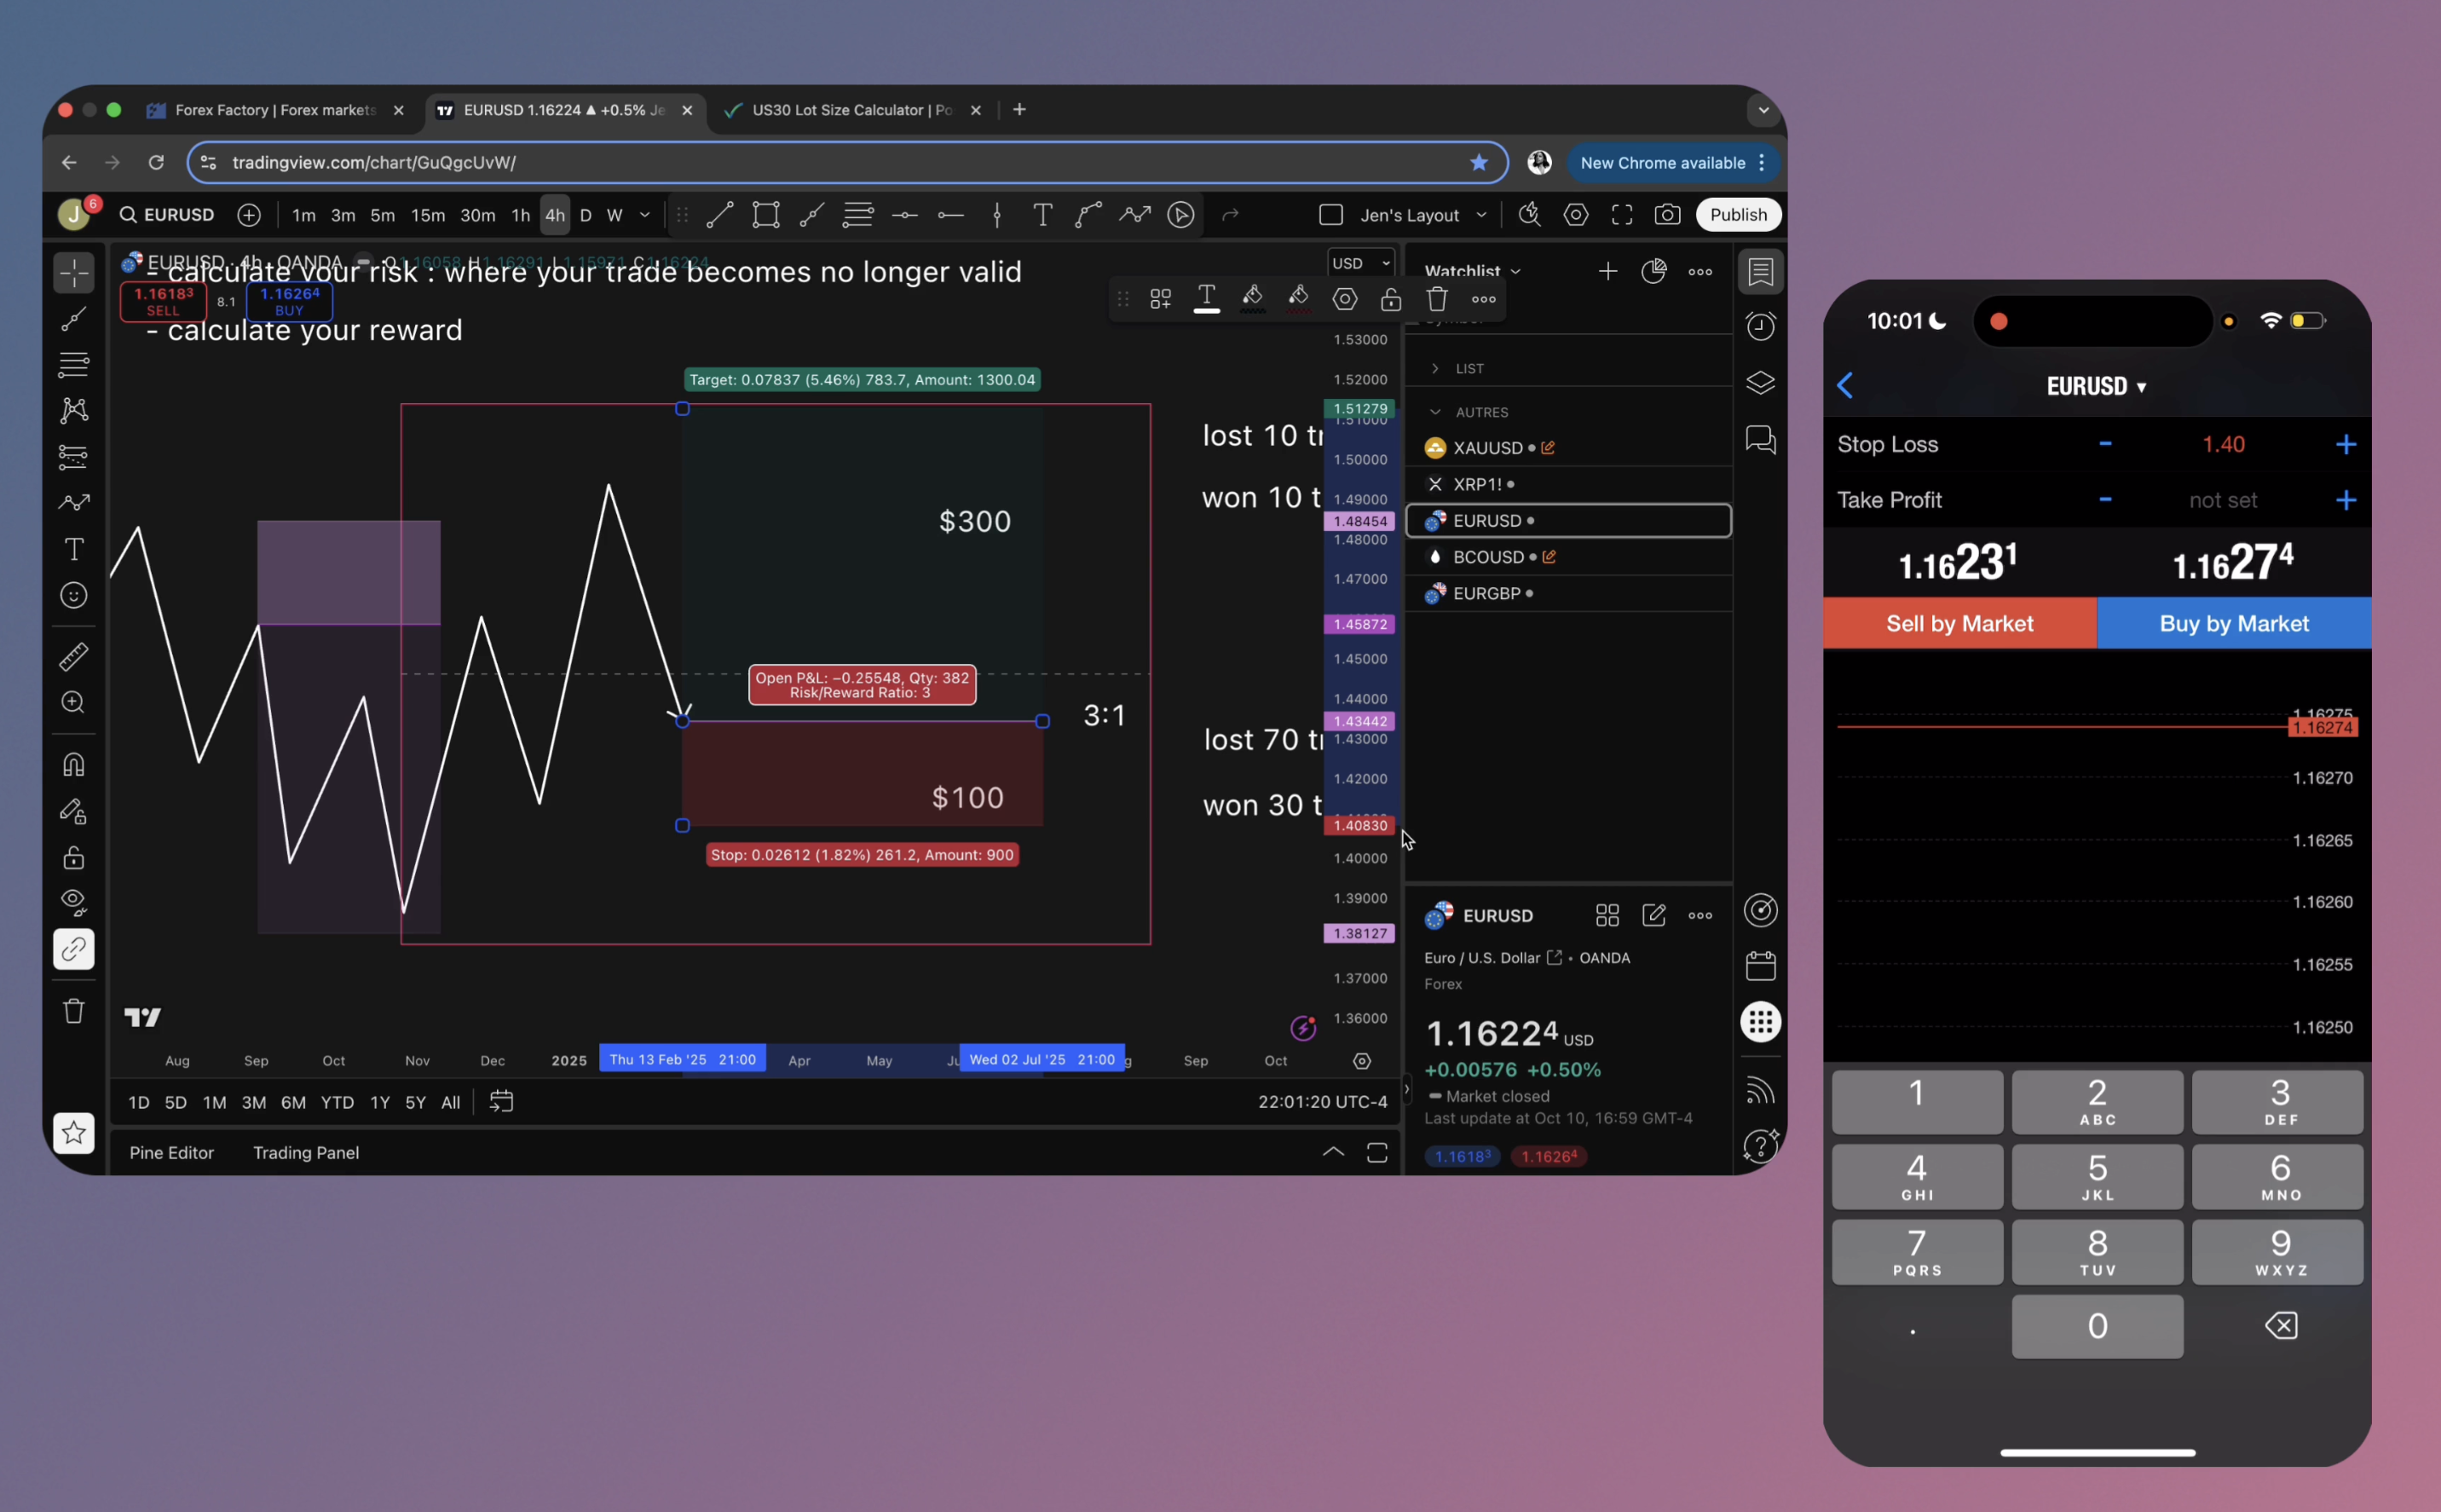Click the magnet mode icon
This screenshot has height=1512, width=2441.
74,765
